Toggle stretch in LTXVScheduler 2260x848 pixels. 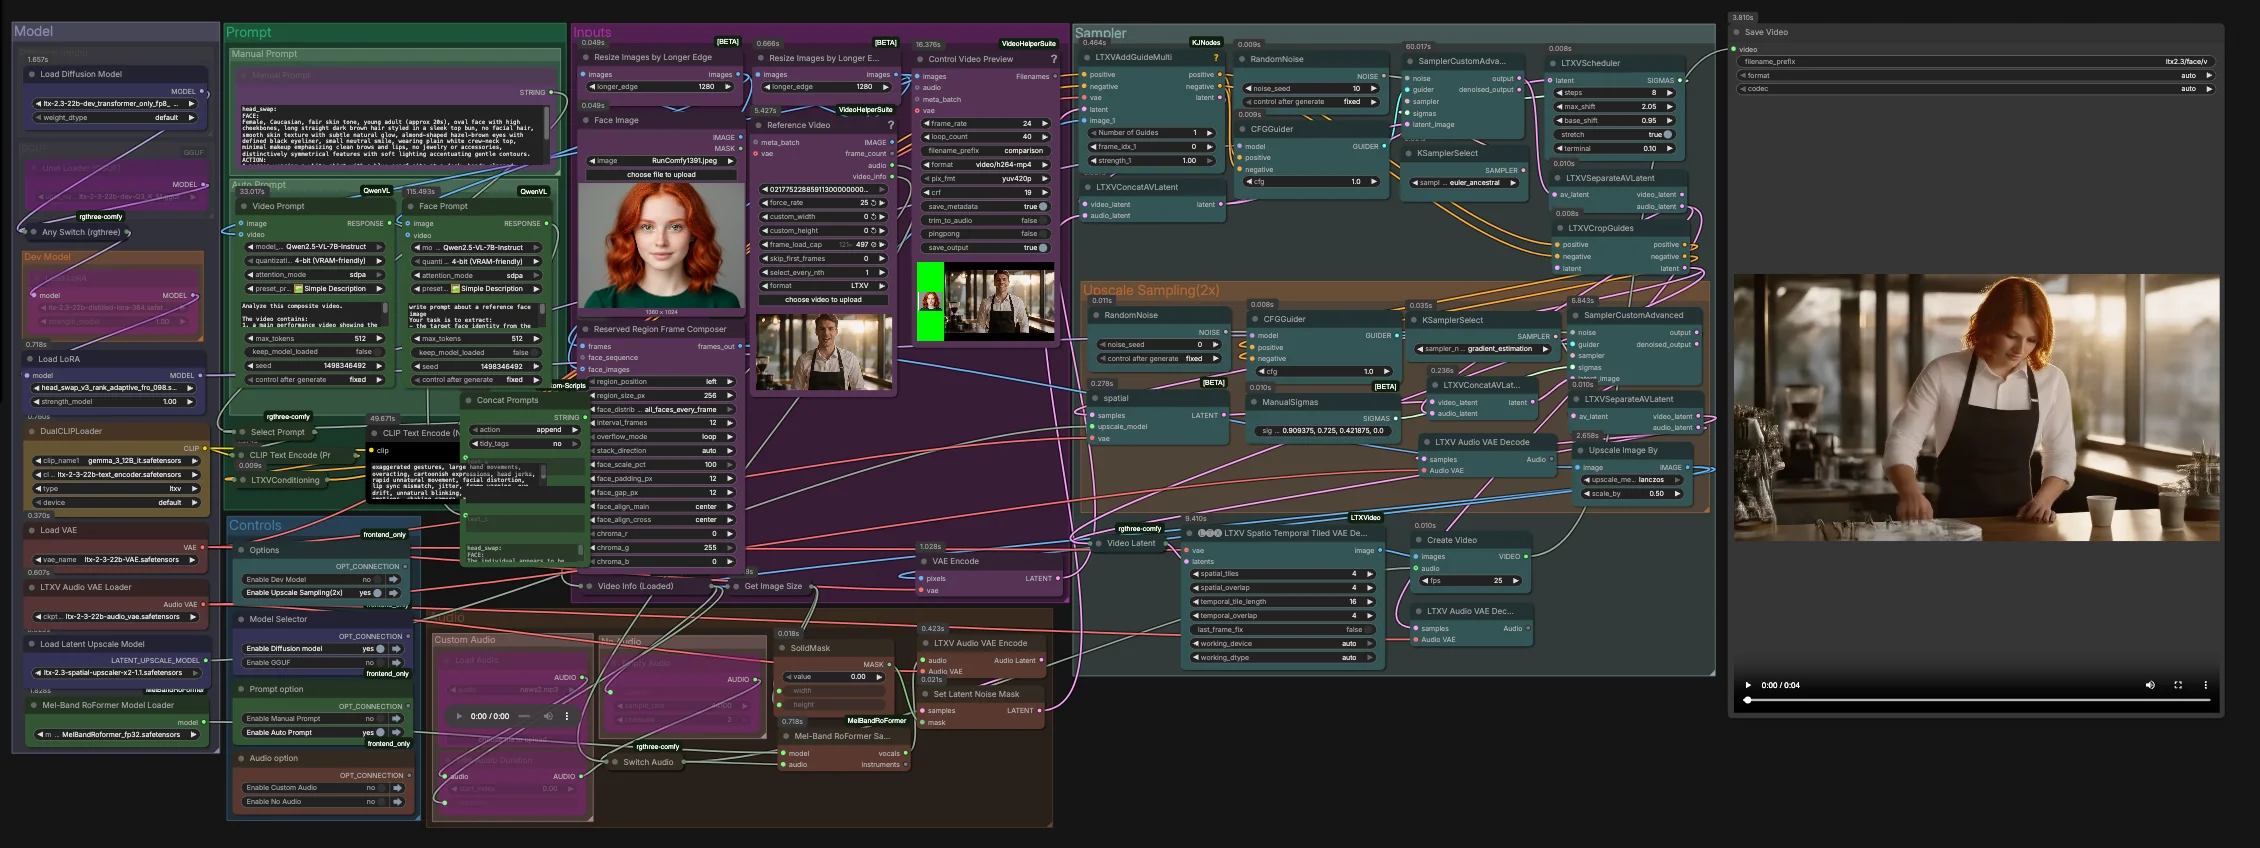pos(1668,135)
